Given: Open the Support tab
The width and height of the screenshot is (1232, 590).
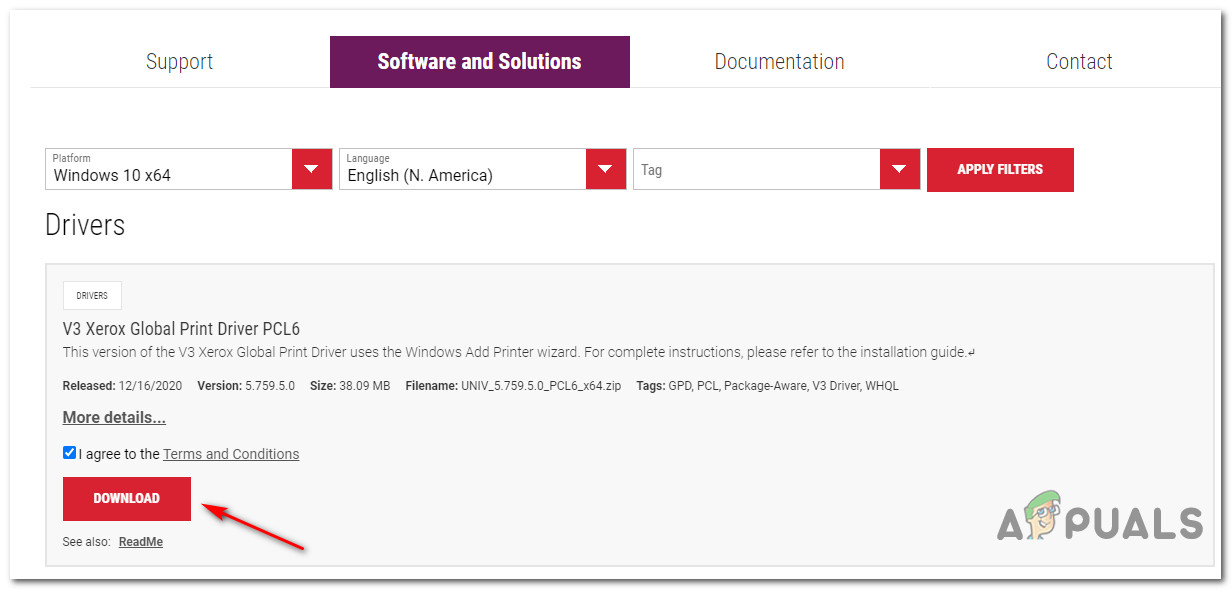Looking at the screenshot, I should click(x=180, y=62).
